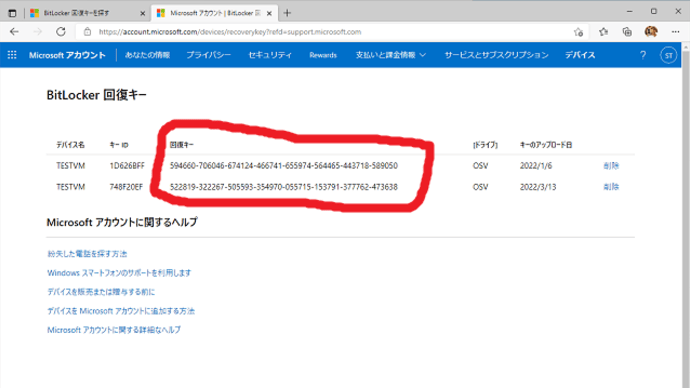Viewport: 690px width, 388px height.
Task: Open Microsoft アカウントに関する詳細なヘルプ link
Action: point(114,329)
